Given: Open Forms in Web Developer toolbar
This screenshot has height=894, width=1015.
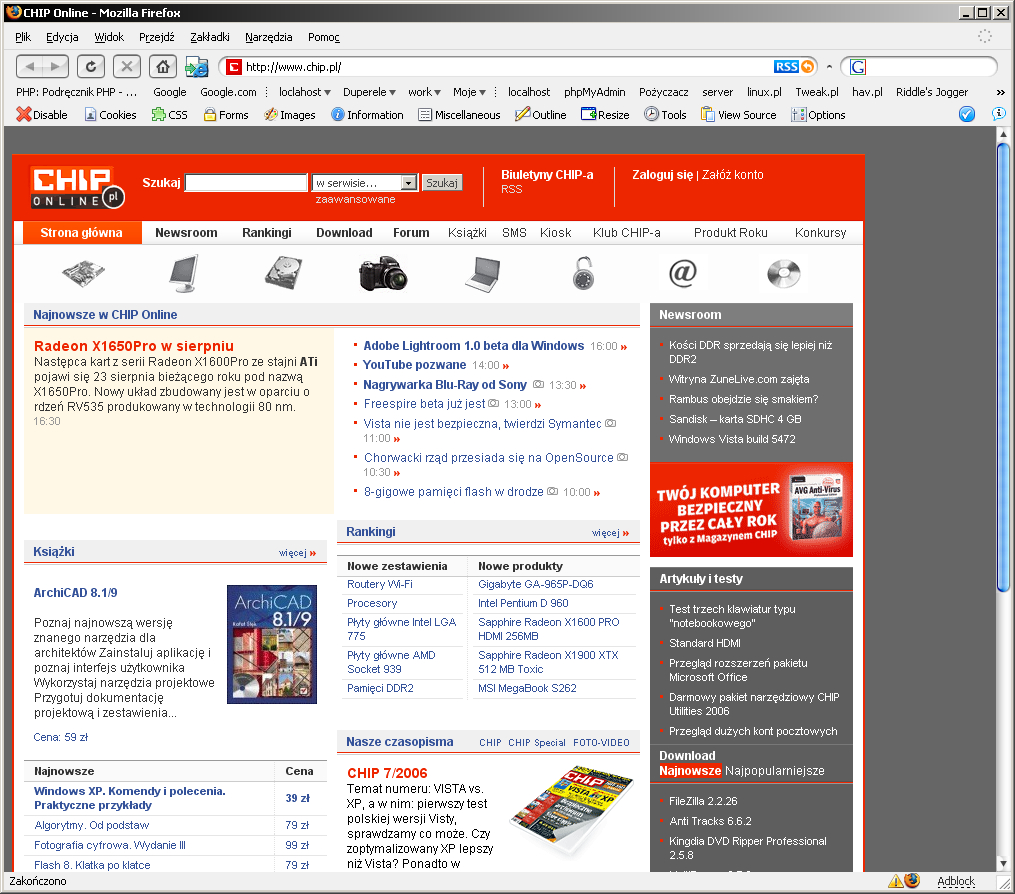Looking at the screenshot, I should 226,115.
